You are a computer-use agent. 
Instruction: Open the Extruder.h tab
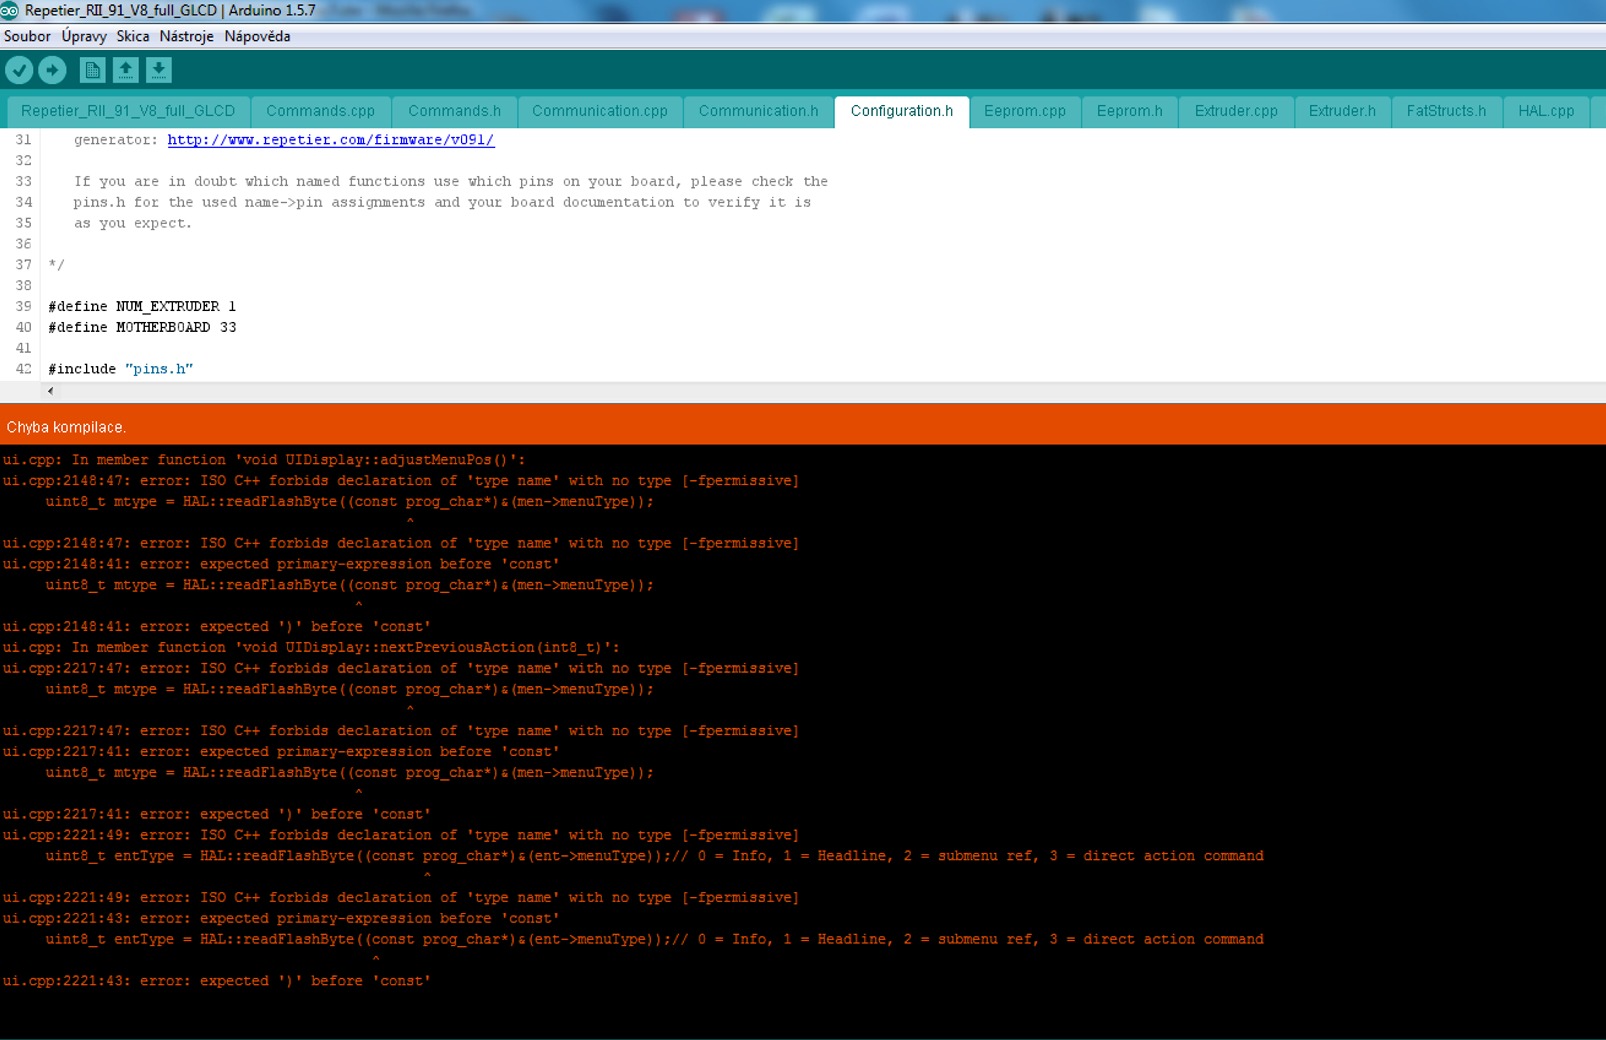click(1341, 111)
